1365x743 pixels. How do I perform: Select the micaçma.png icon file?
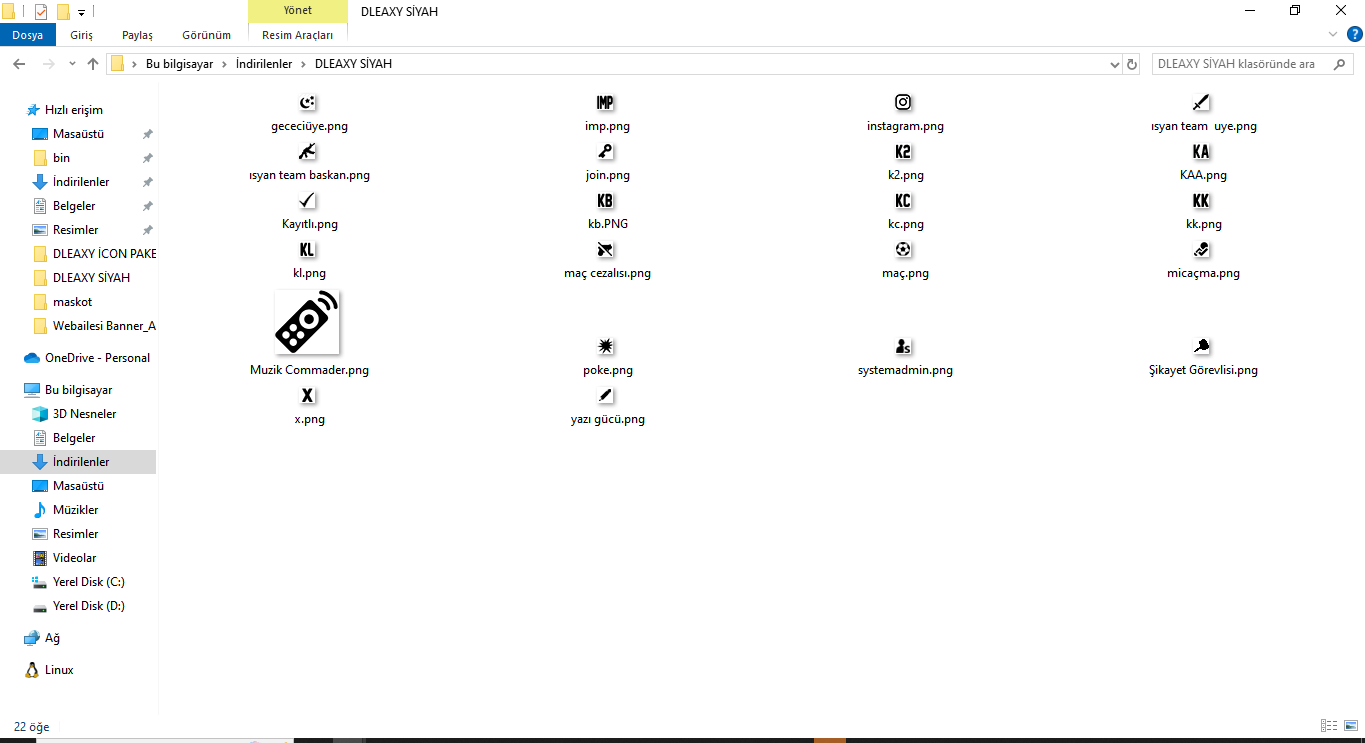[x=1203, y=250]
